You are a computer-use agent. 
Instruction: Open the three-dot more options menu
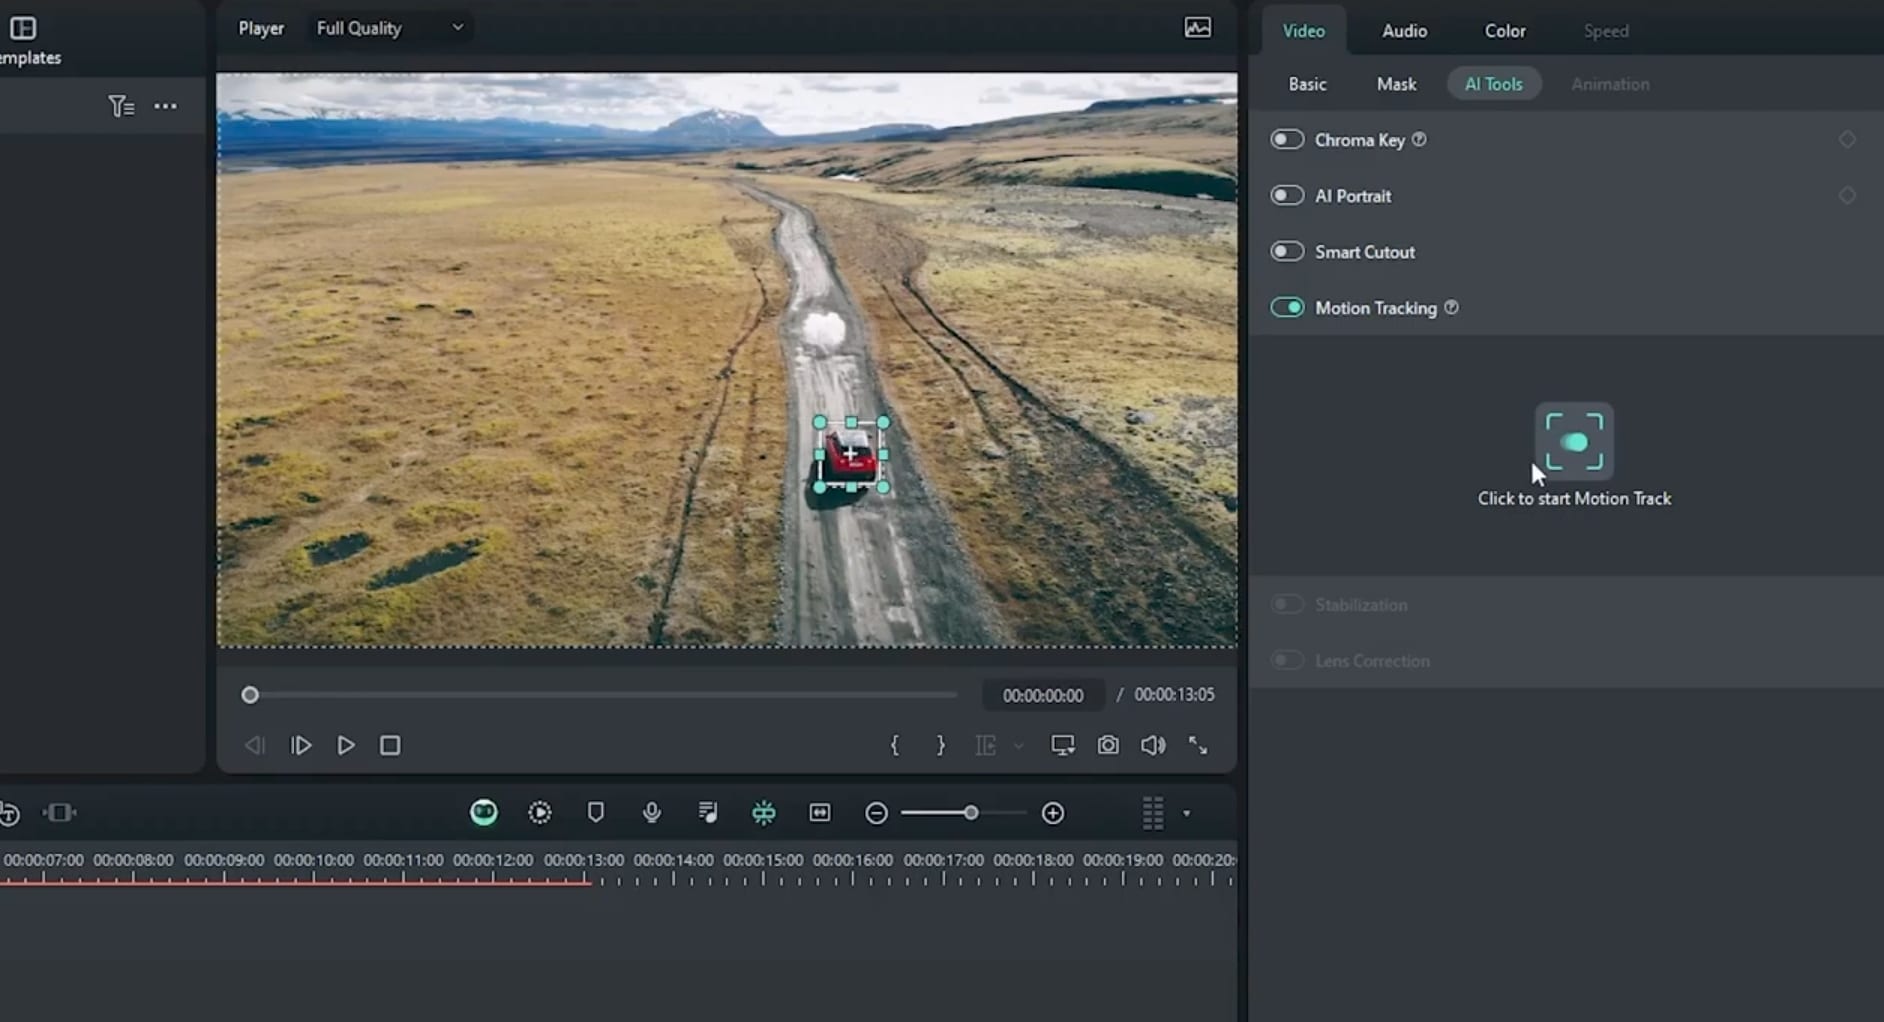(x=166, y=106)
